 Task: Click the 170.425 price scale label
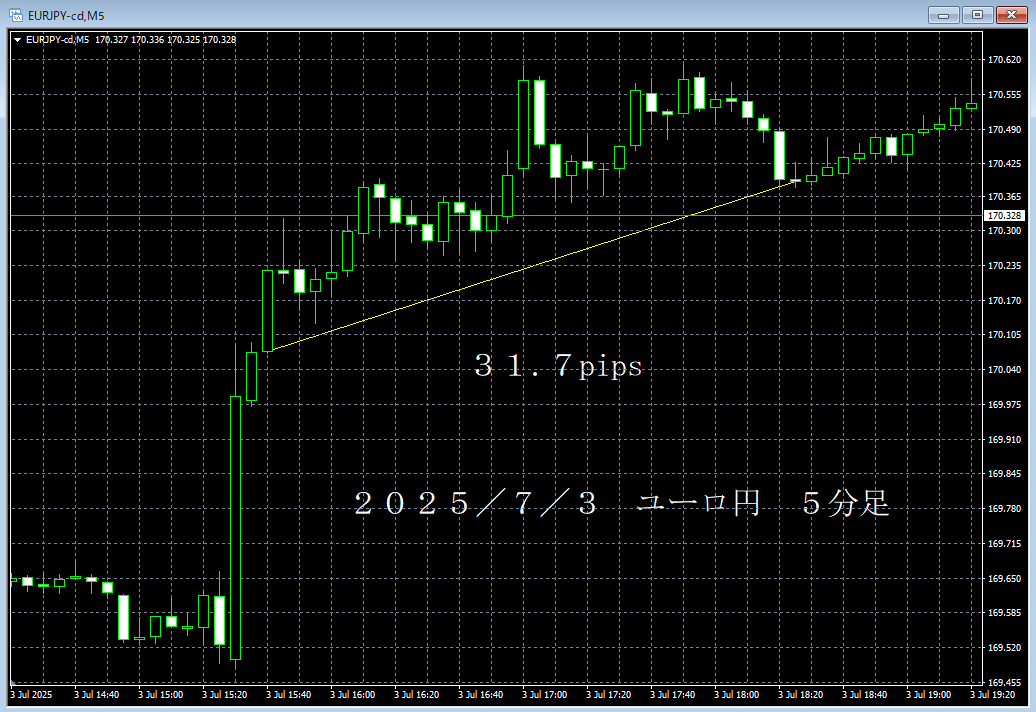coord(1004,163)
